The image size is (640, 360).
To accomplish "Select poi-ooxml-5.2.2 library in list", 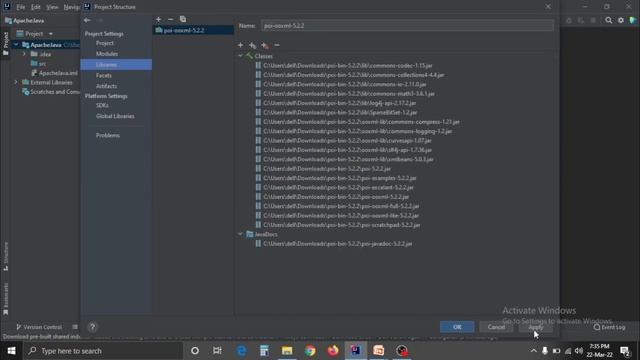I will click(x=193, y=30).
